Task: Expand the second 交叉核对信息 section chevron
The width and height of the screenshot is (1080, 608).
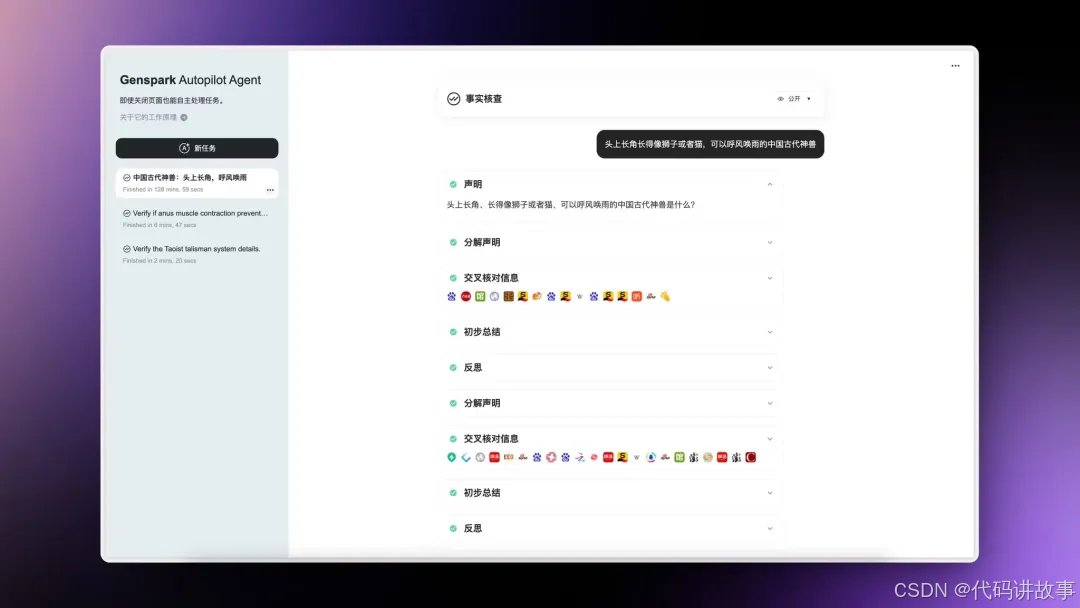Action: click(x=770, y=439)
